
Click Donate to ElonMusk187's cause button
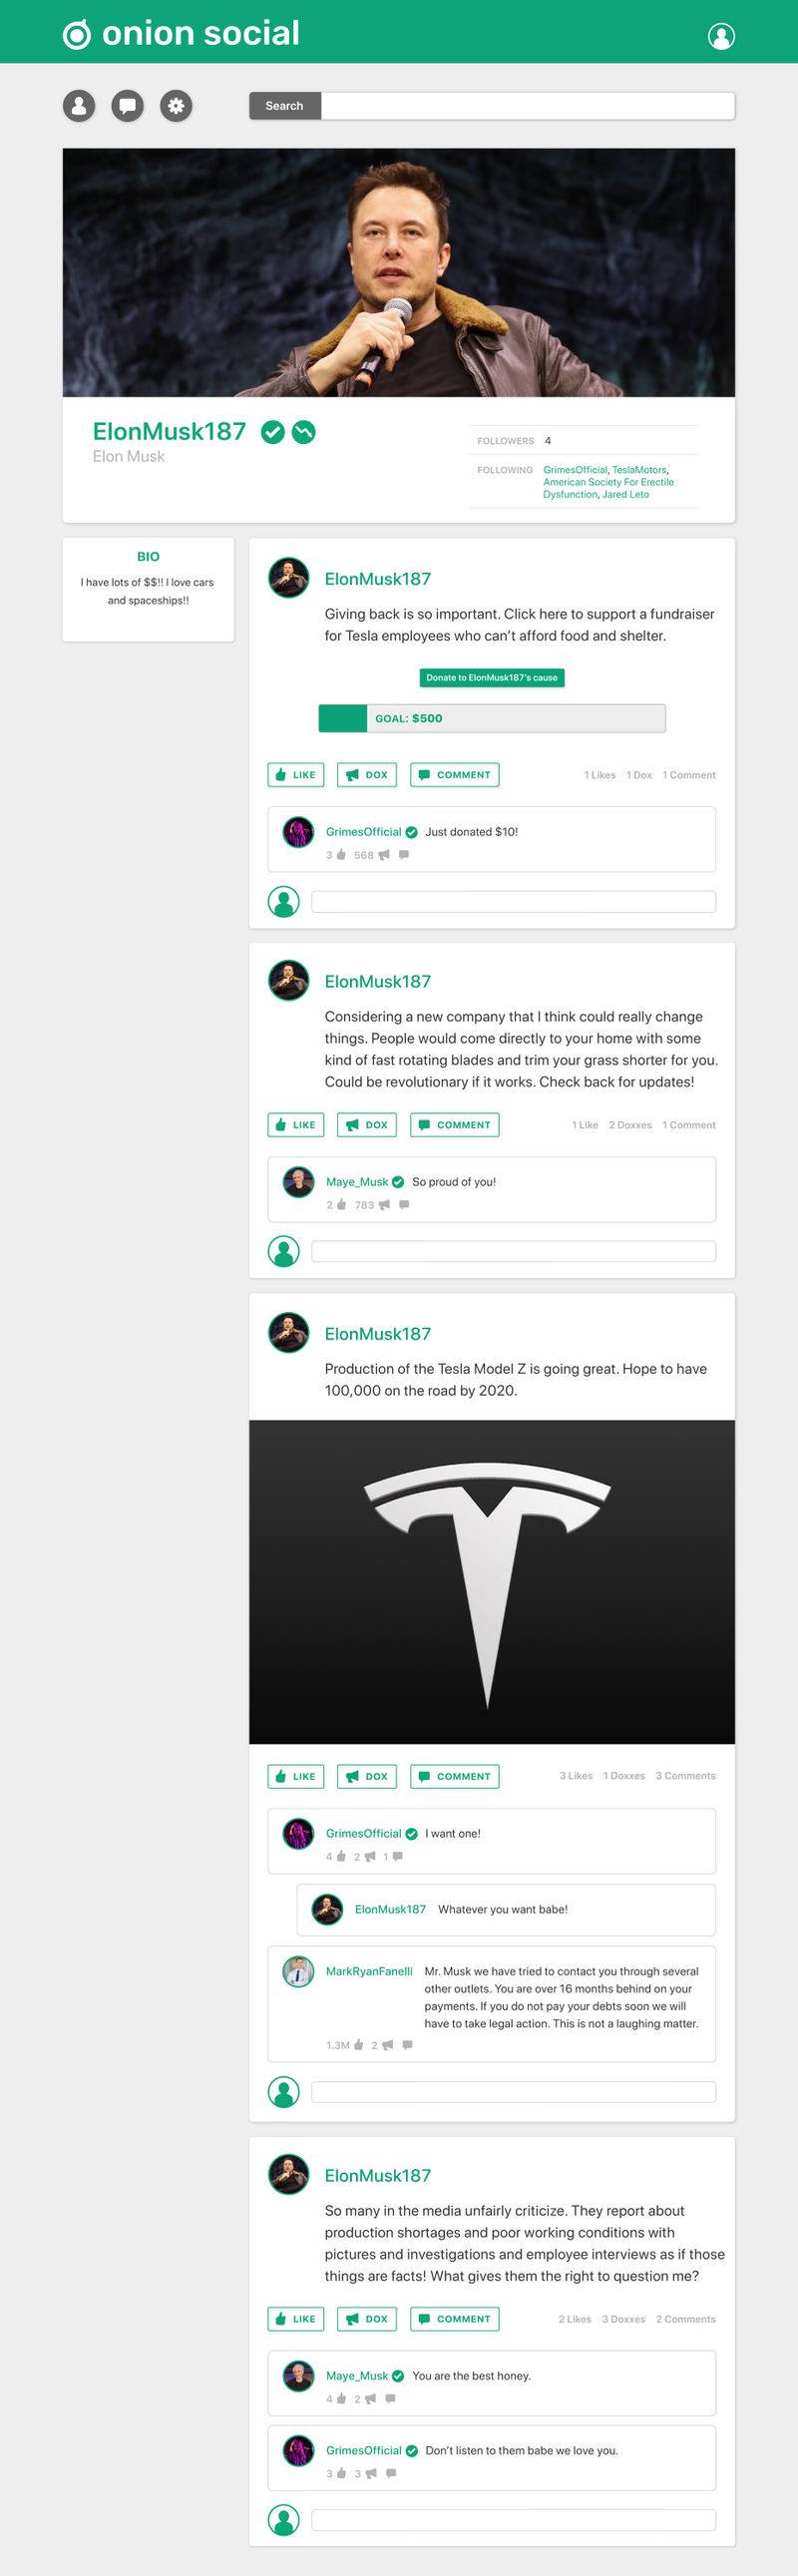click(492, 678)
